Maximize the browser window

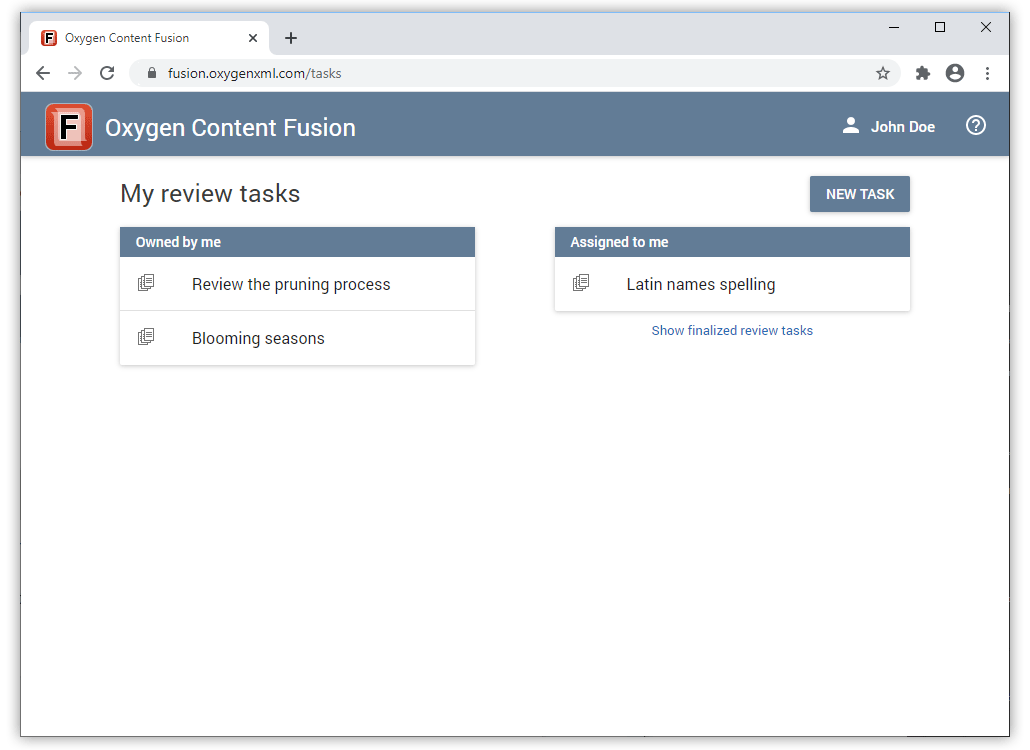point(939,27)
